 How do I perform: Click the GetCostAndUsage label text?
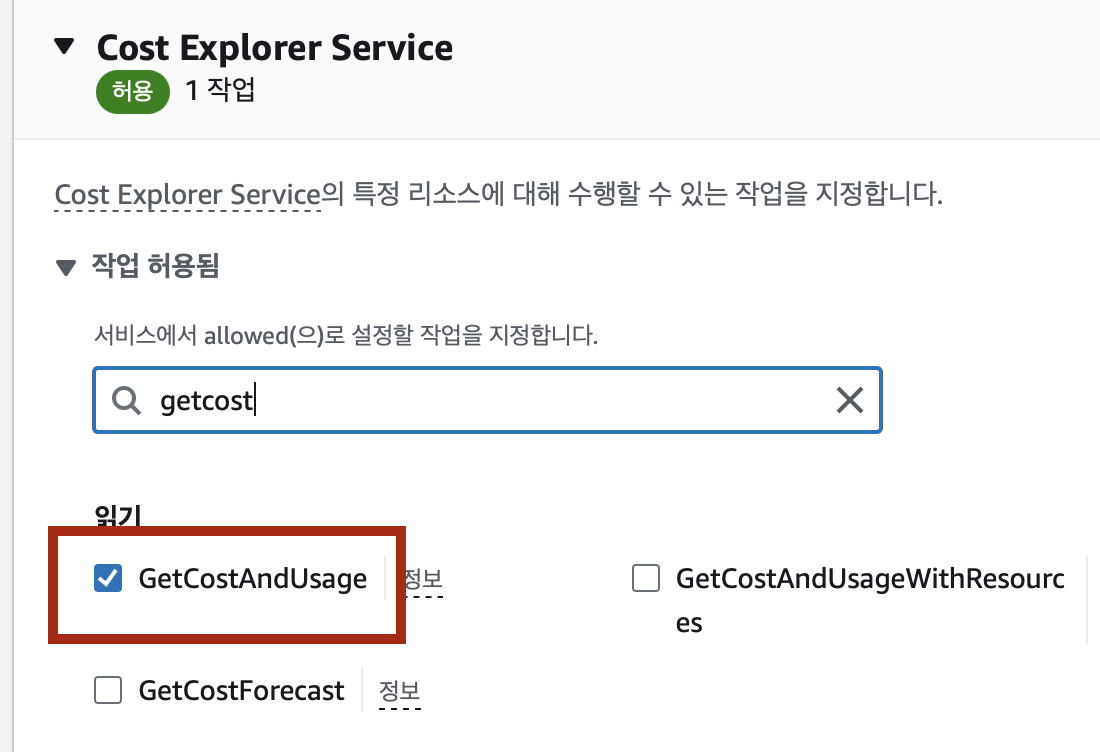253,579
